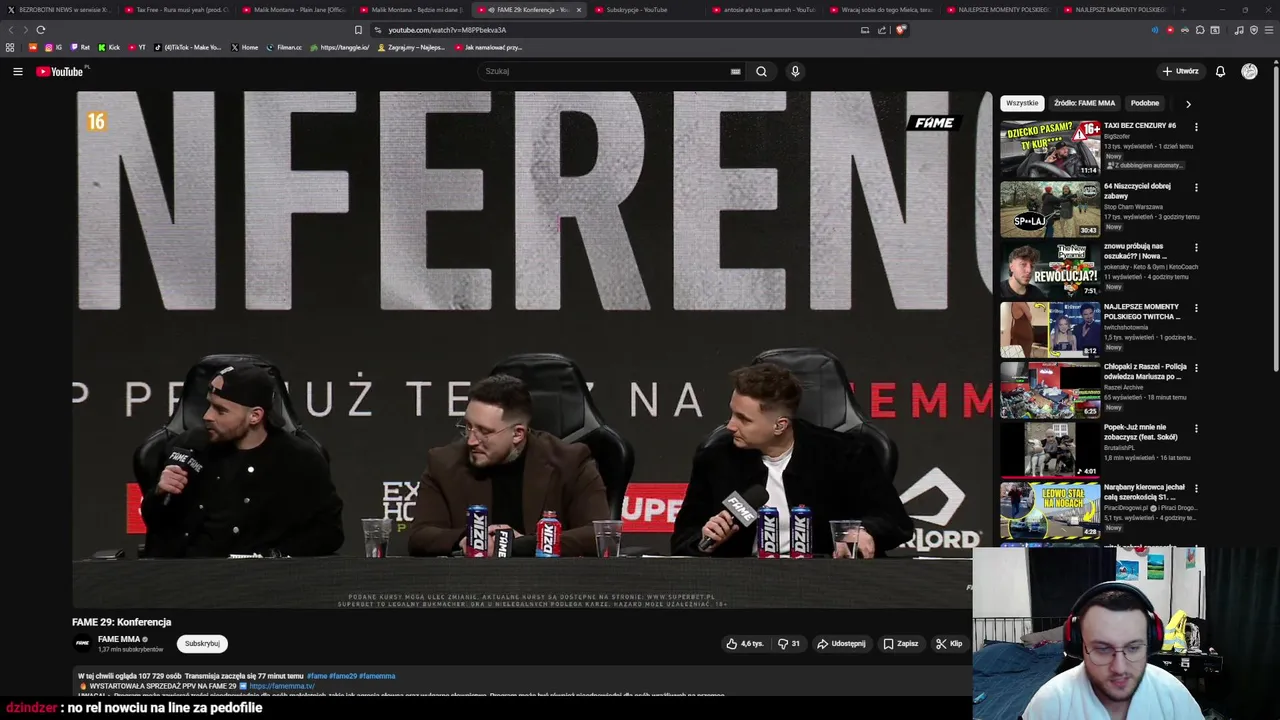Click the FAME 29 video player
This screenshot has height=720, width=1280.
point(532,350)
